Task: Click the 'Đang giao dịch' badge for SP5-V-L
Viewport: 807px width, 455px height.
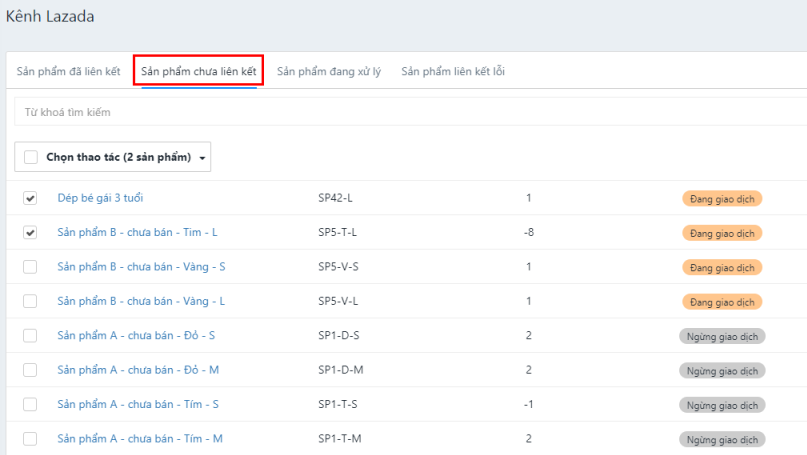Action: 722,302
